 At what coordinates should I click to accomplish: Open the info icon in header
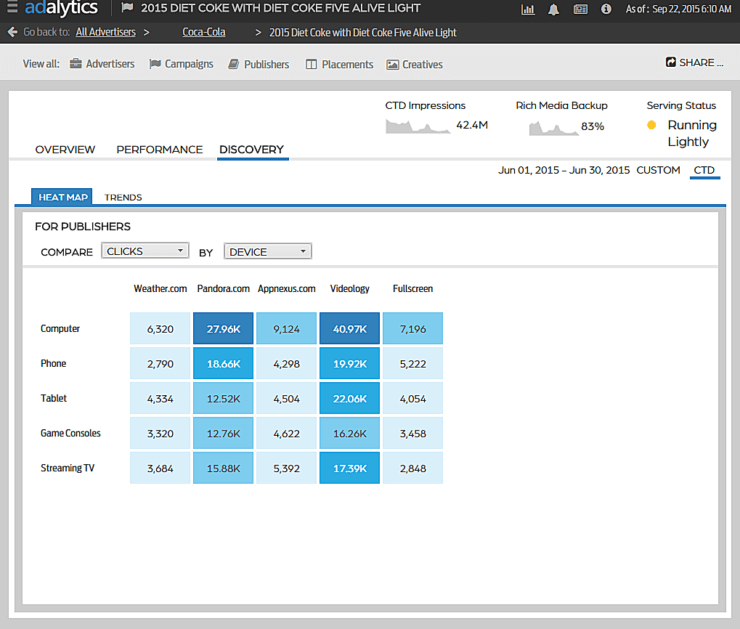[x=606, y=9]
